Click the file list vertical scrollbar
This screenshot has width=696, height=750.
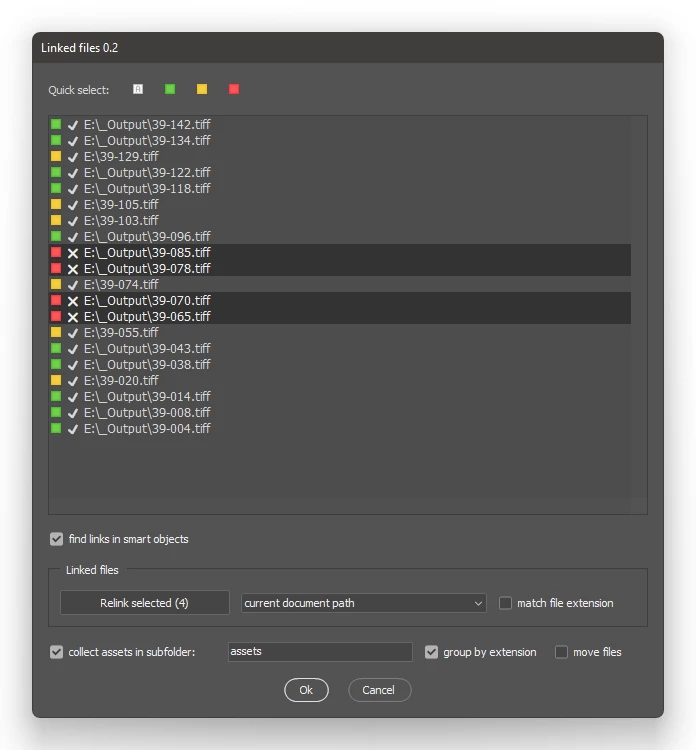point(639,315)
